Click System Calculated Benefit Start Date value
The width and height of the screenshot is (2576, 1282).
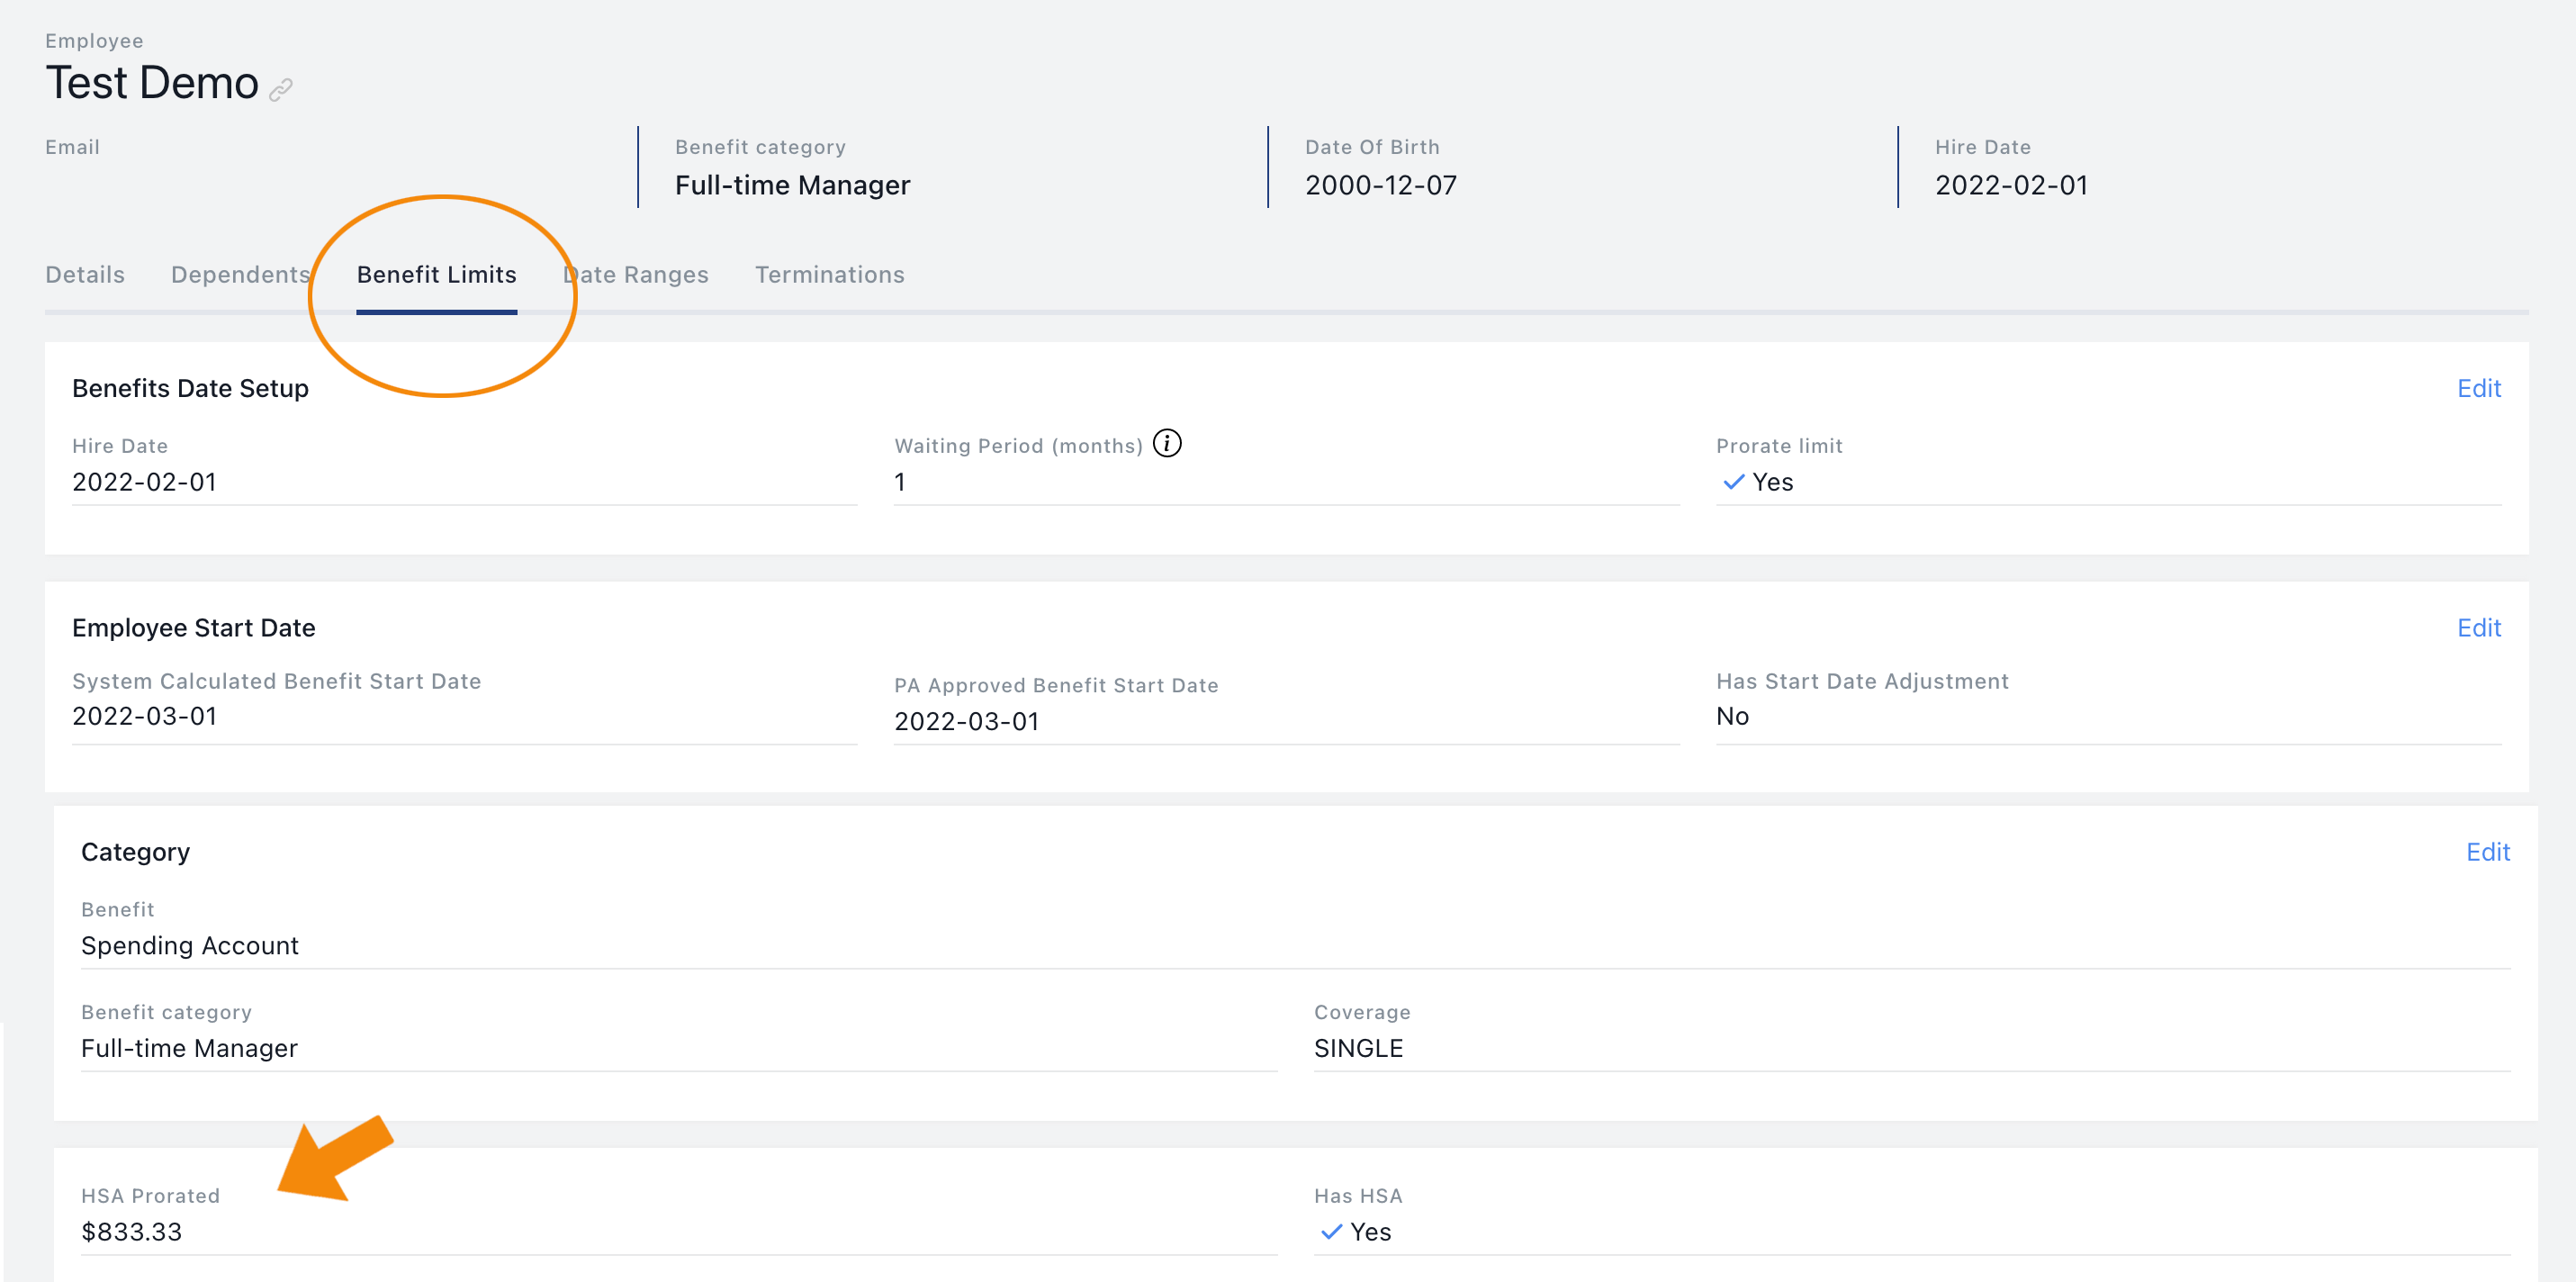pos(145,716)
